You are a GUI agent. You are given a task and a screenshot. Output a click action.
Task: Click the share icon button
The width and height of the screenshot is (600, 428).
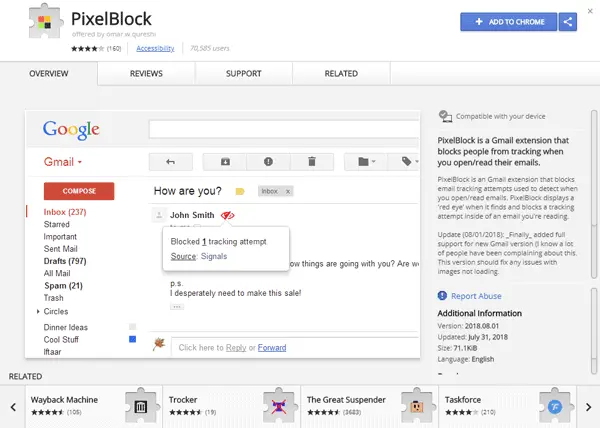568,22
